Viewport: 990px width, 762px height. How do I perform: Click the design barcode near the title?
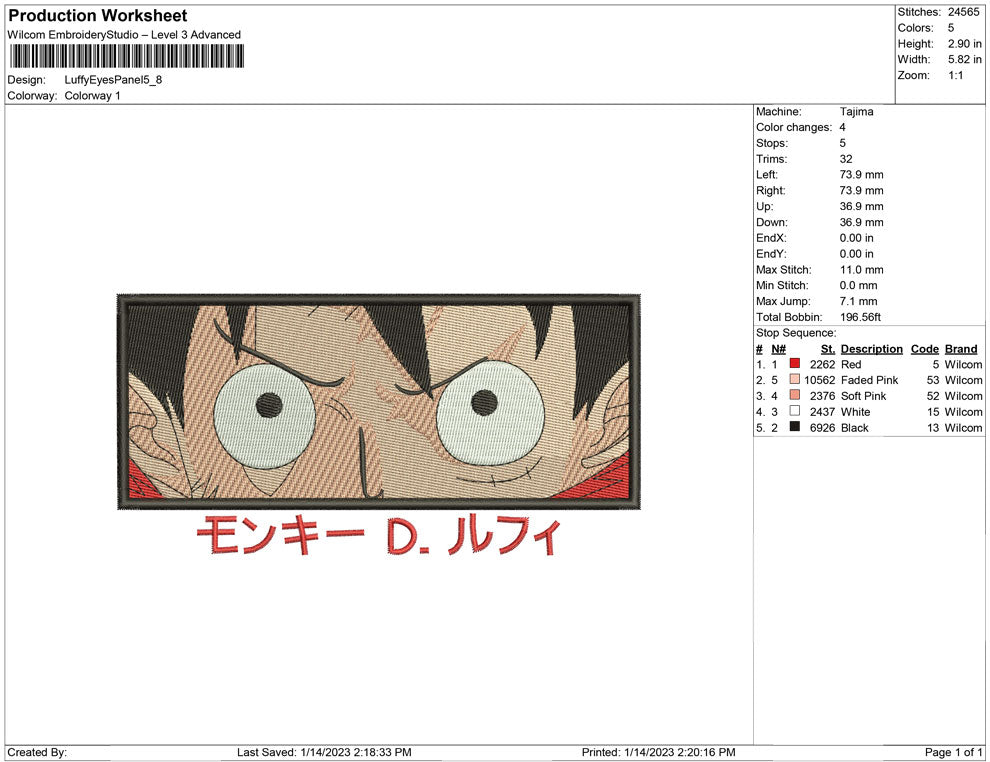coord(125,55)
